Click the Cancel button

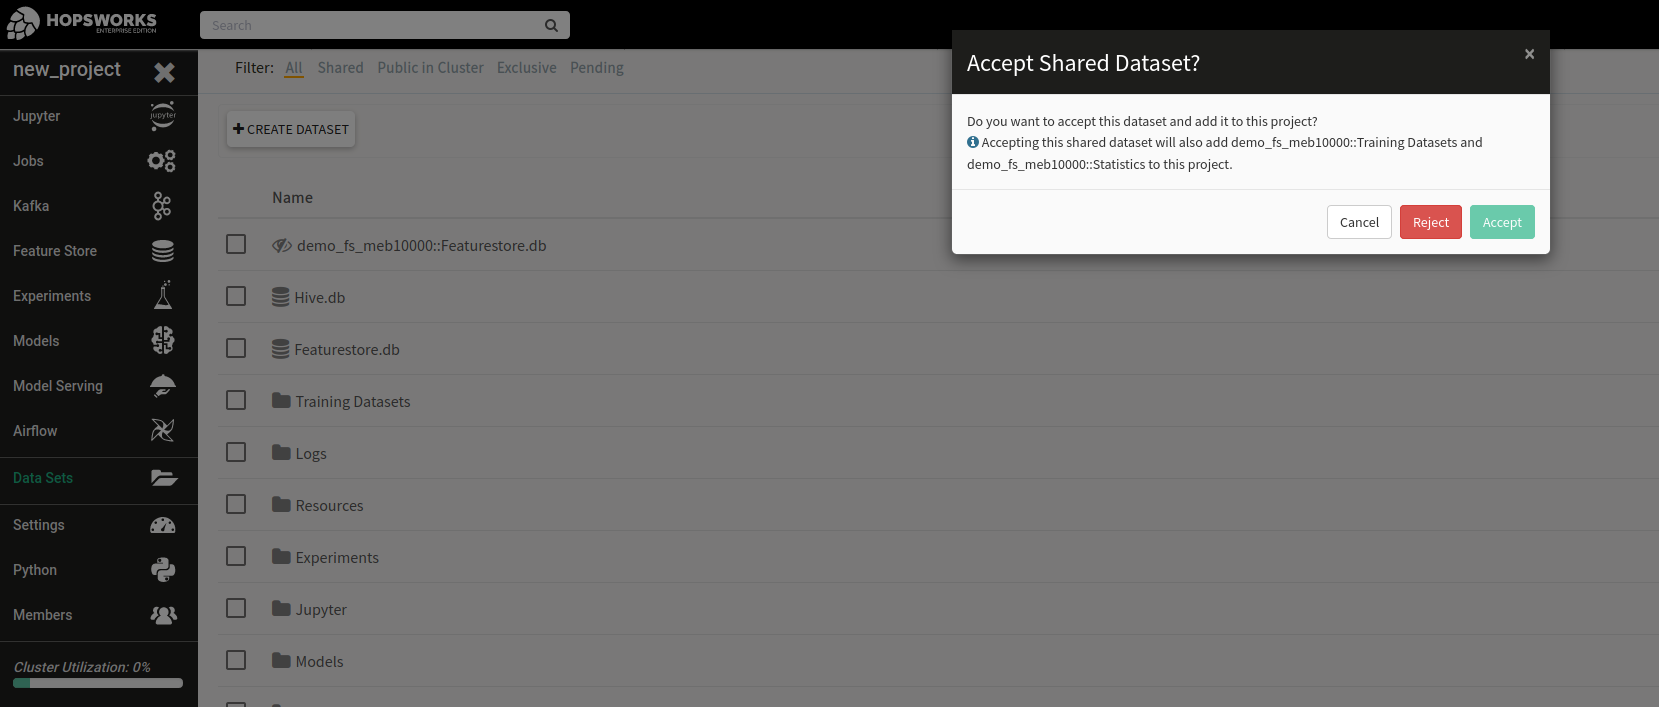(x=1359, y=222)
